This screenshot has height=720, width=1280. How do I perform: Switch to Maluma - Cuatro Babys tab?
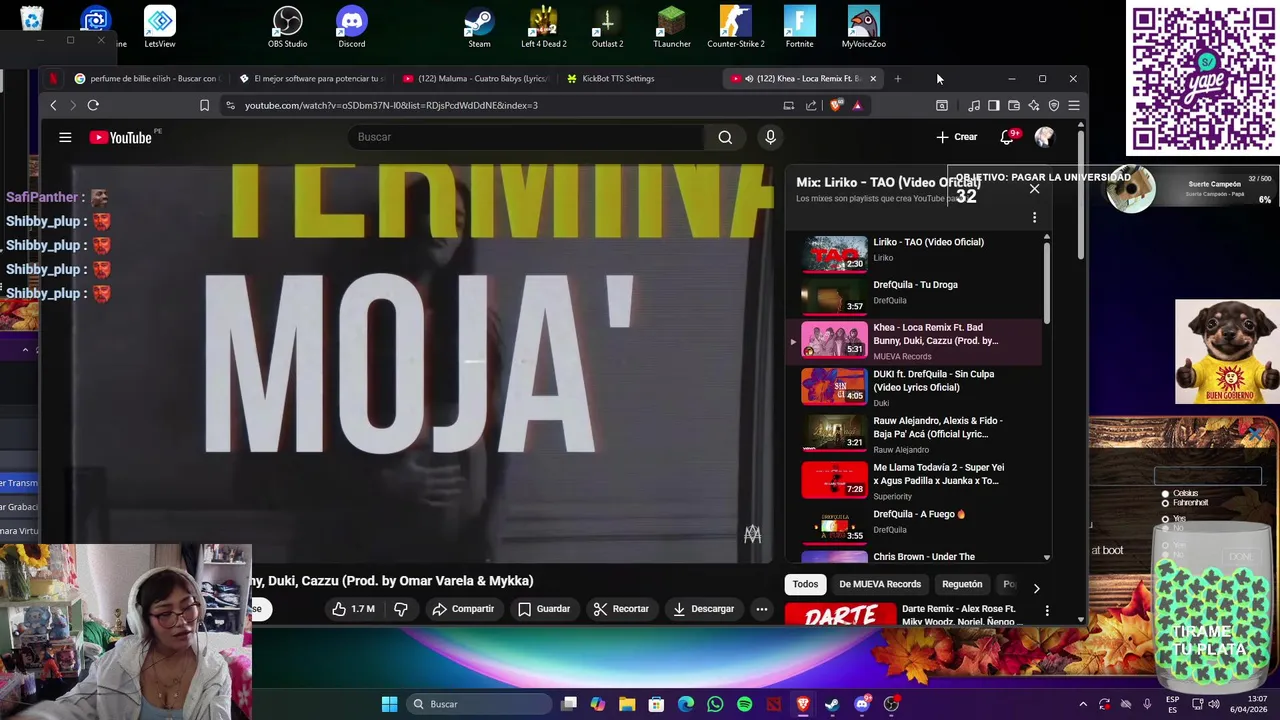pyautogui.click(x=475, y=78)
